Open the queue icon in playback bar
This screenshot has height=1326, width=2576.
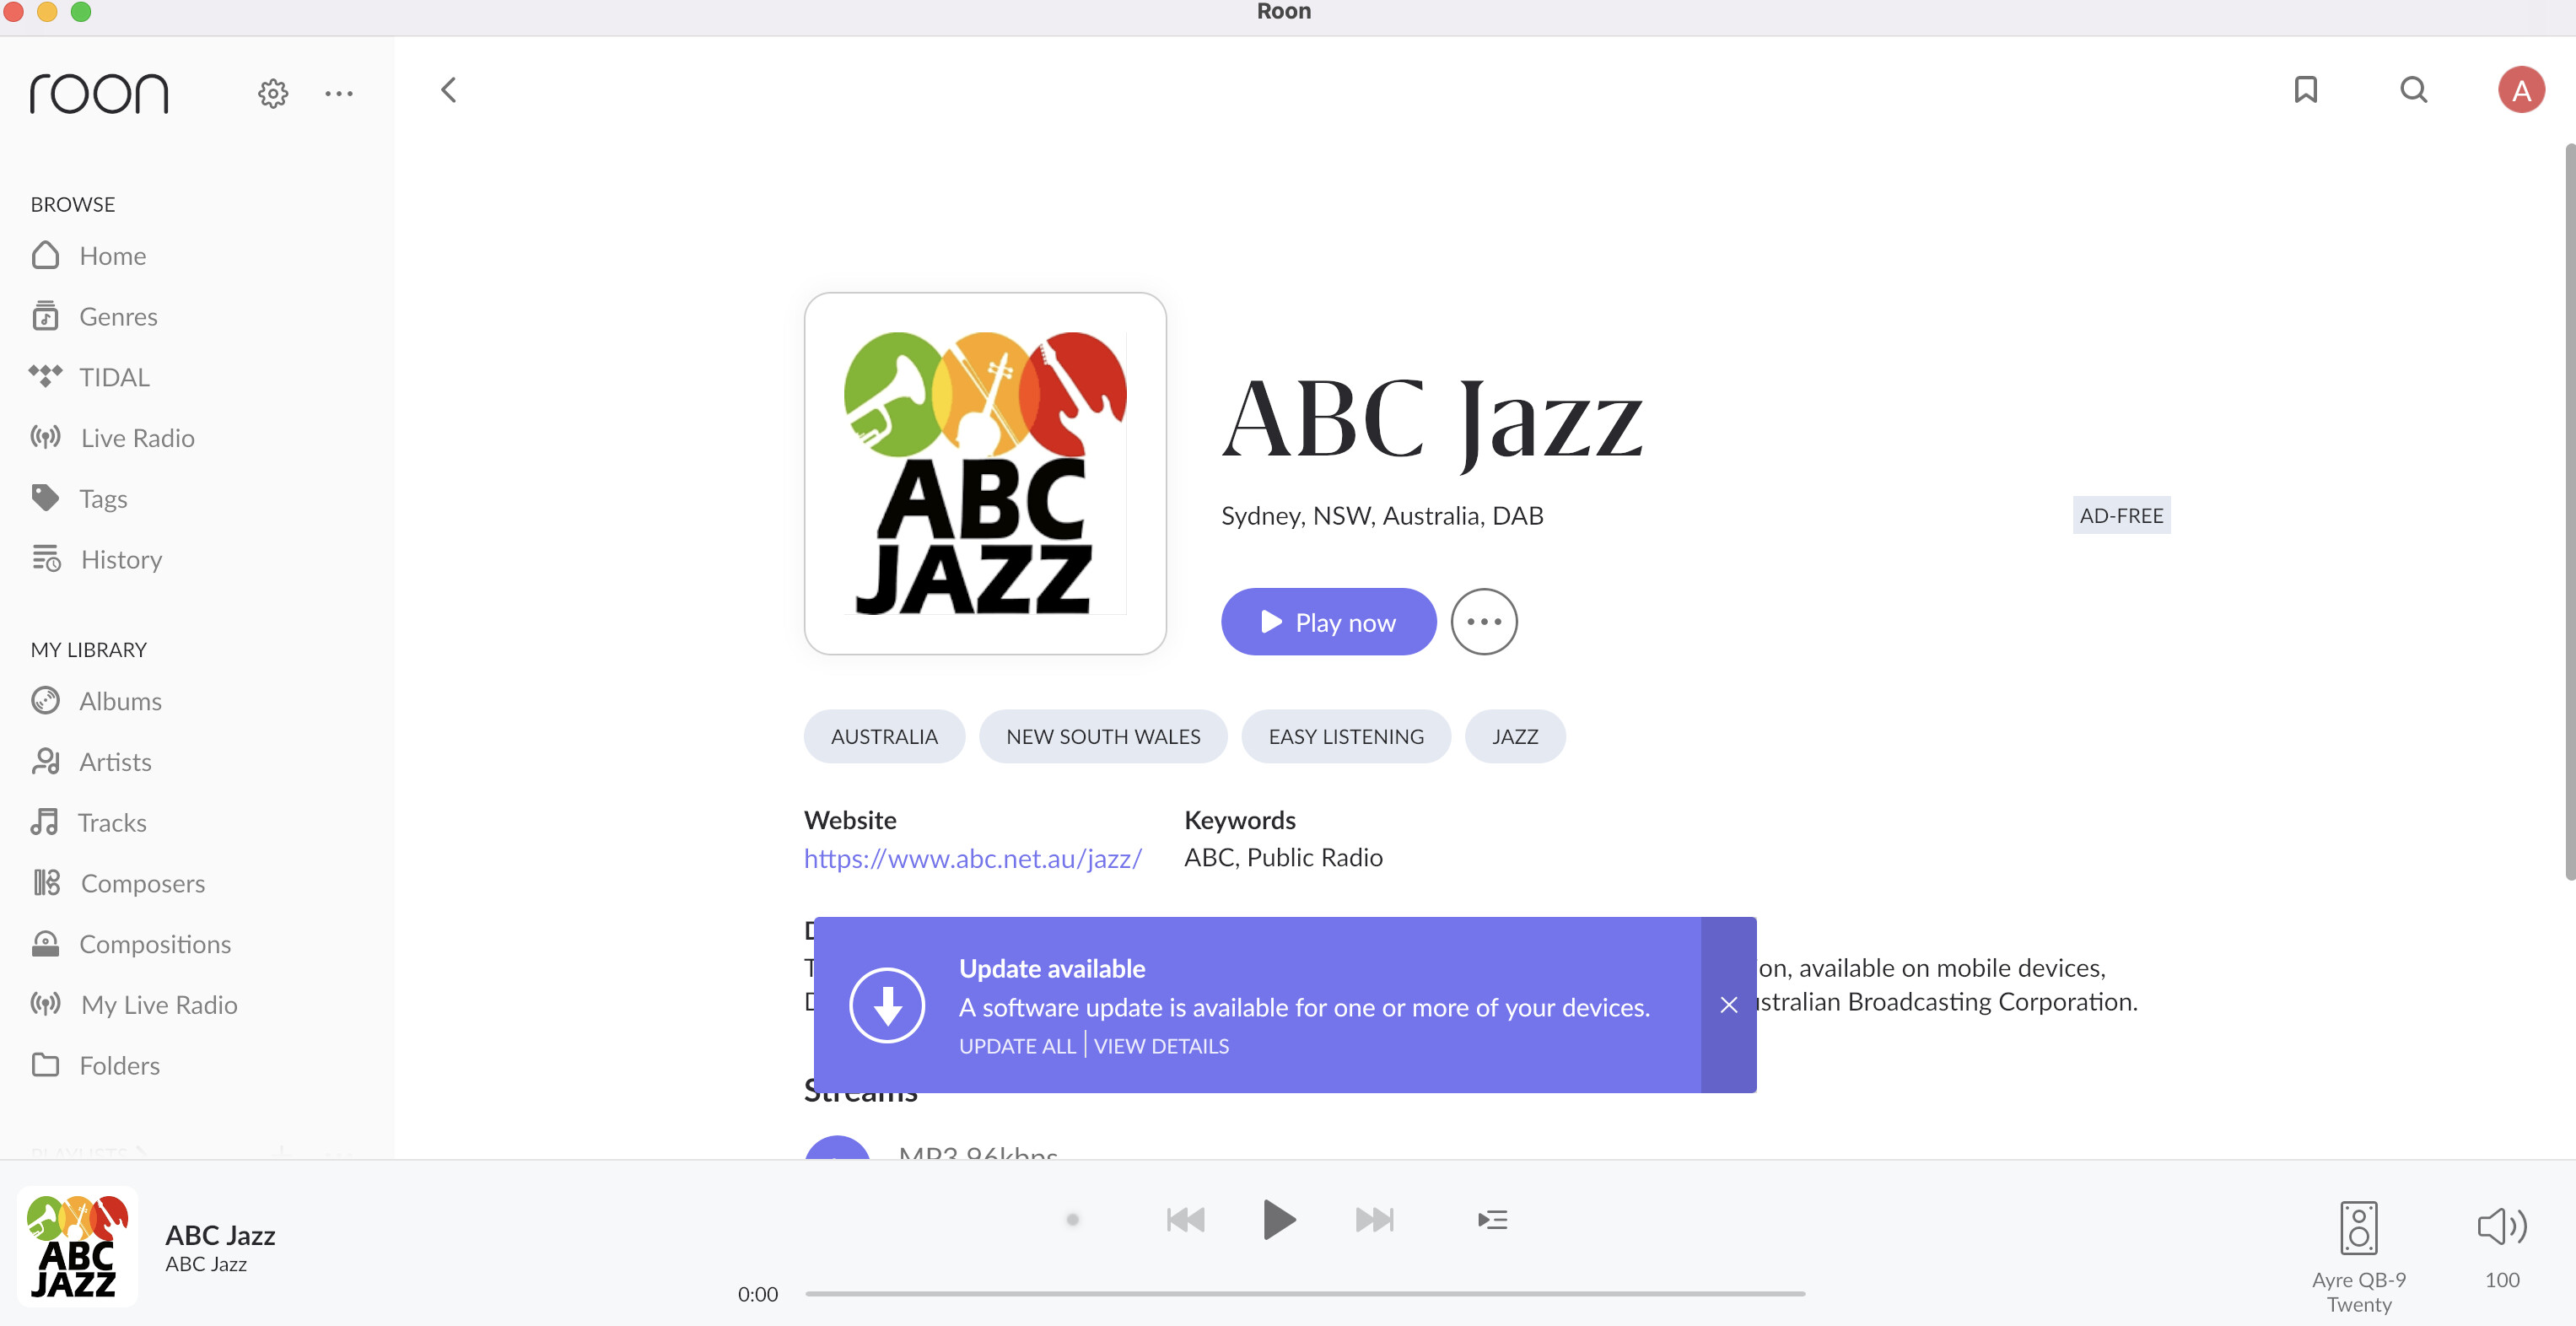click(1492, 1219)
